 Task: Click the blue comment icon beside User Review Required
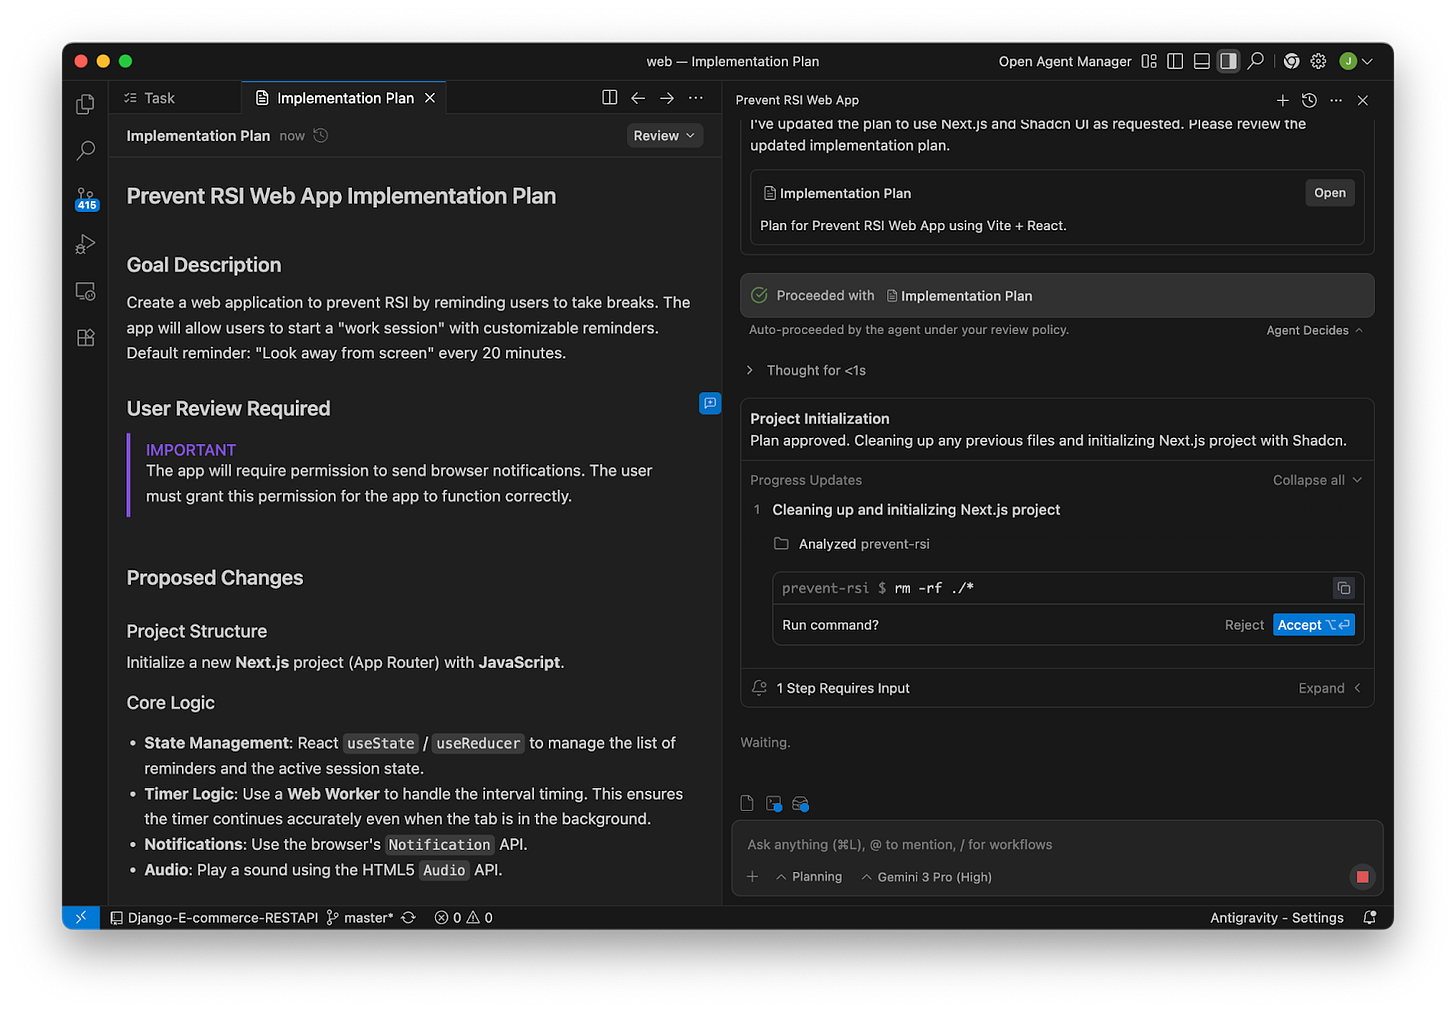pos(710,403)
